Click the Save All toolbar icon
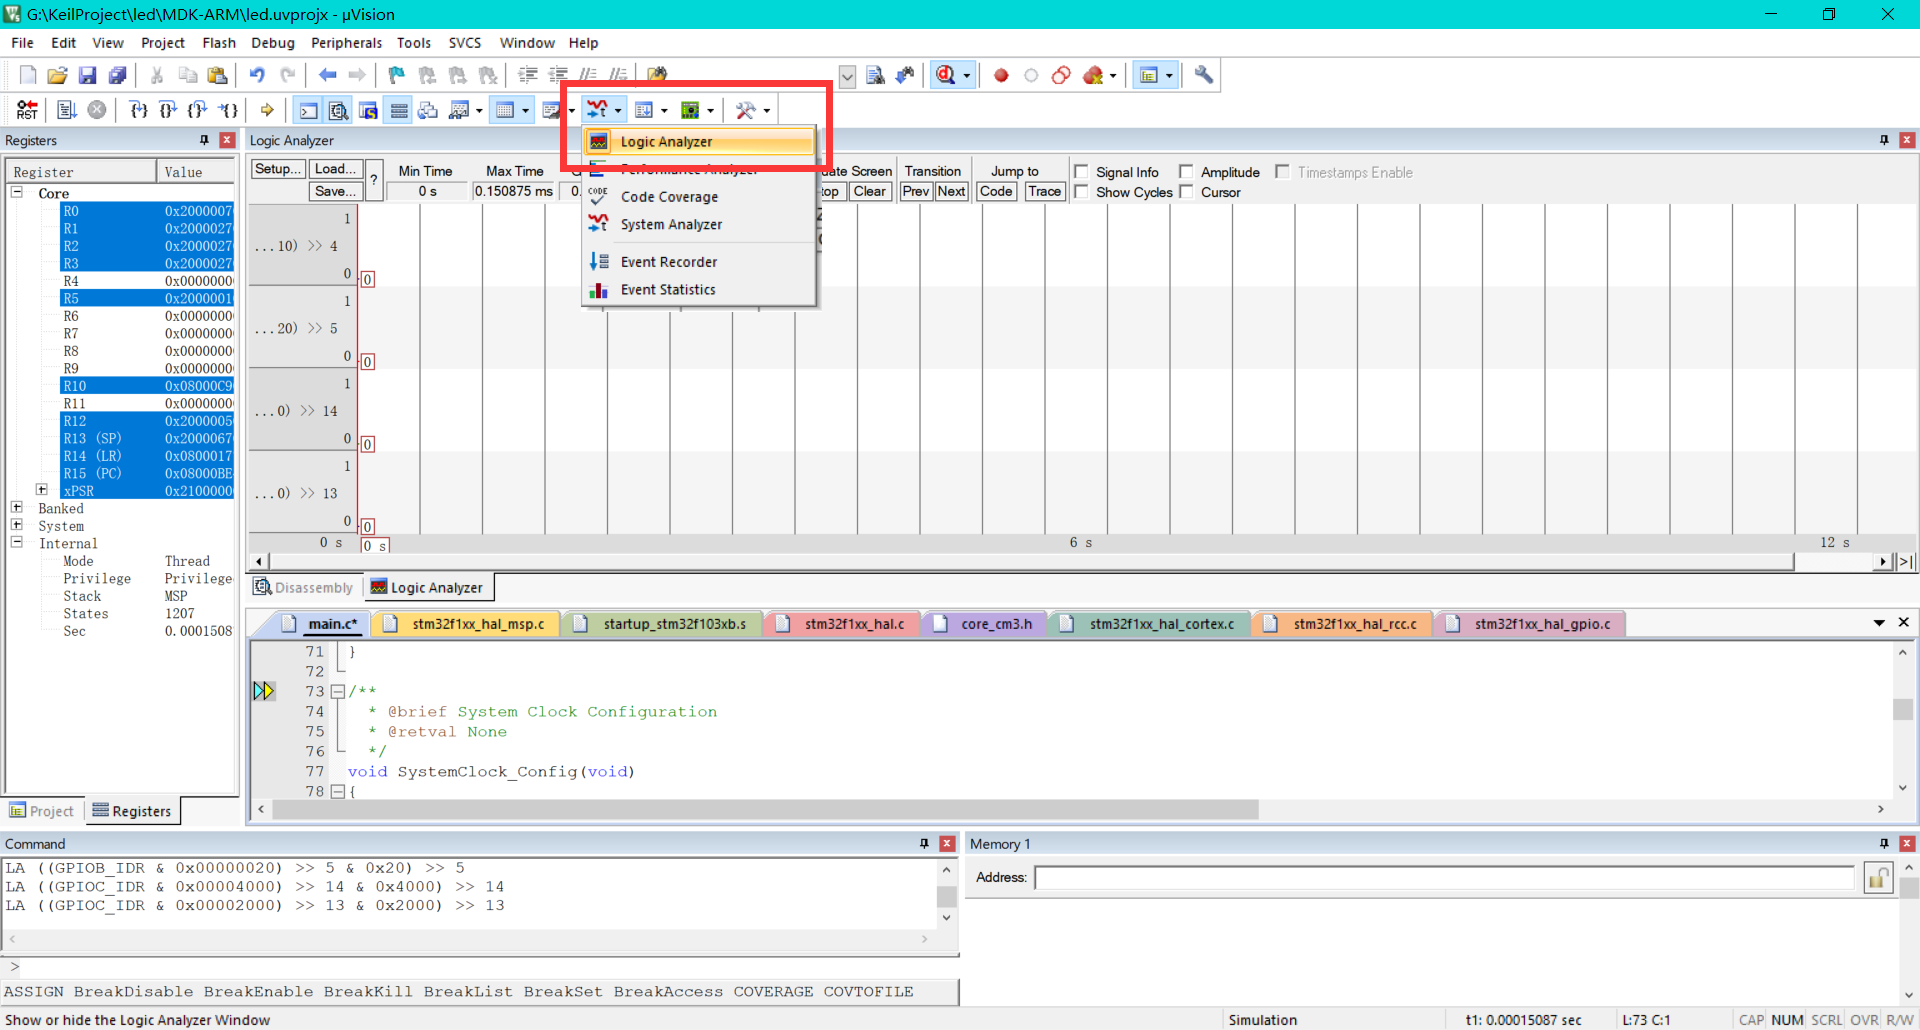 (x=117, y=75)
